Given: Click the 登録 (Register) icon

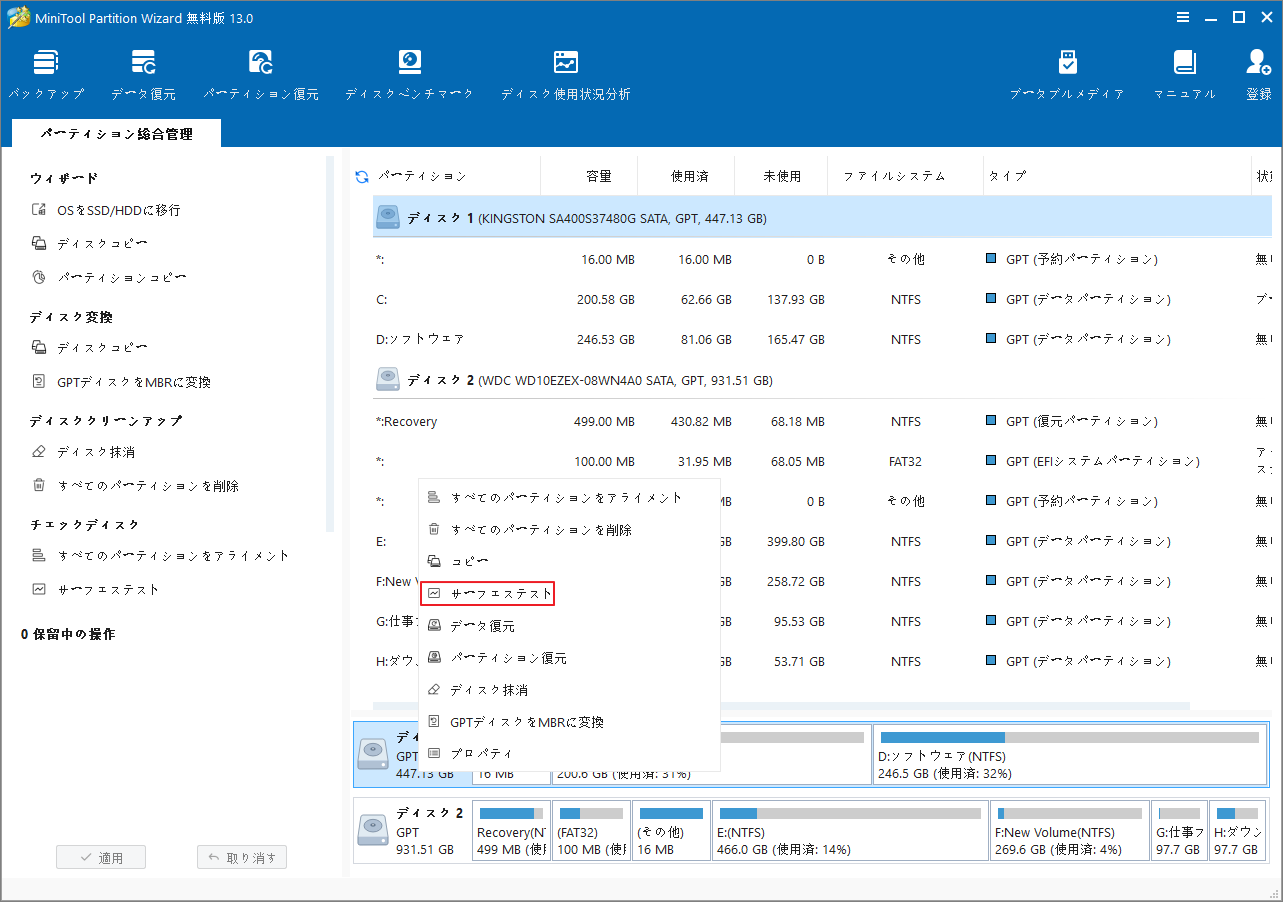Looking at the screenshot, I should click(x=1257, y=75).
